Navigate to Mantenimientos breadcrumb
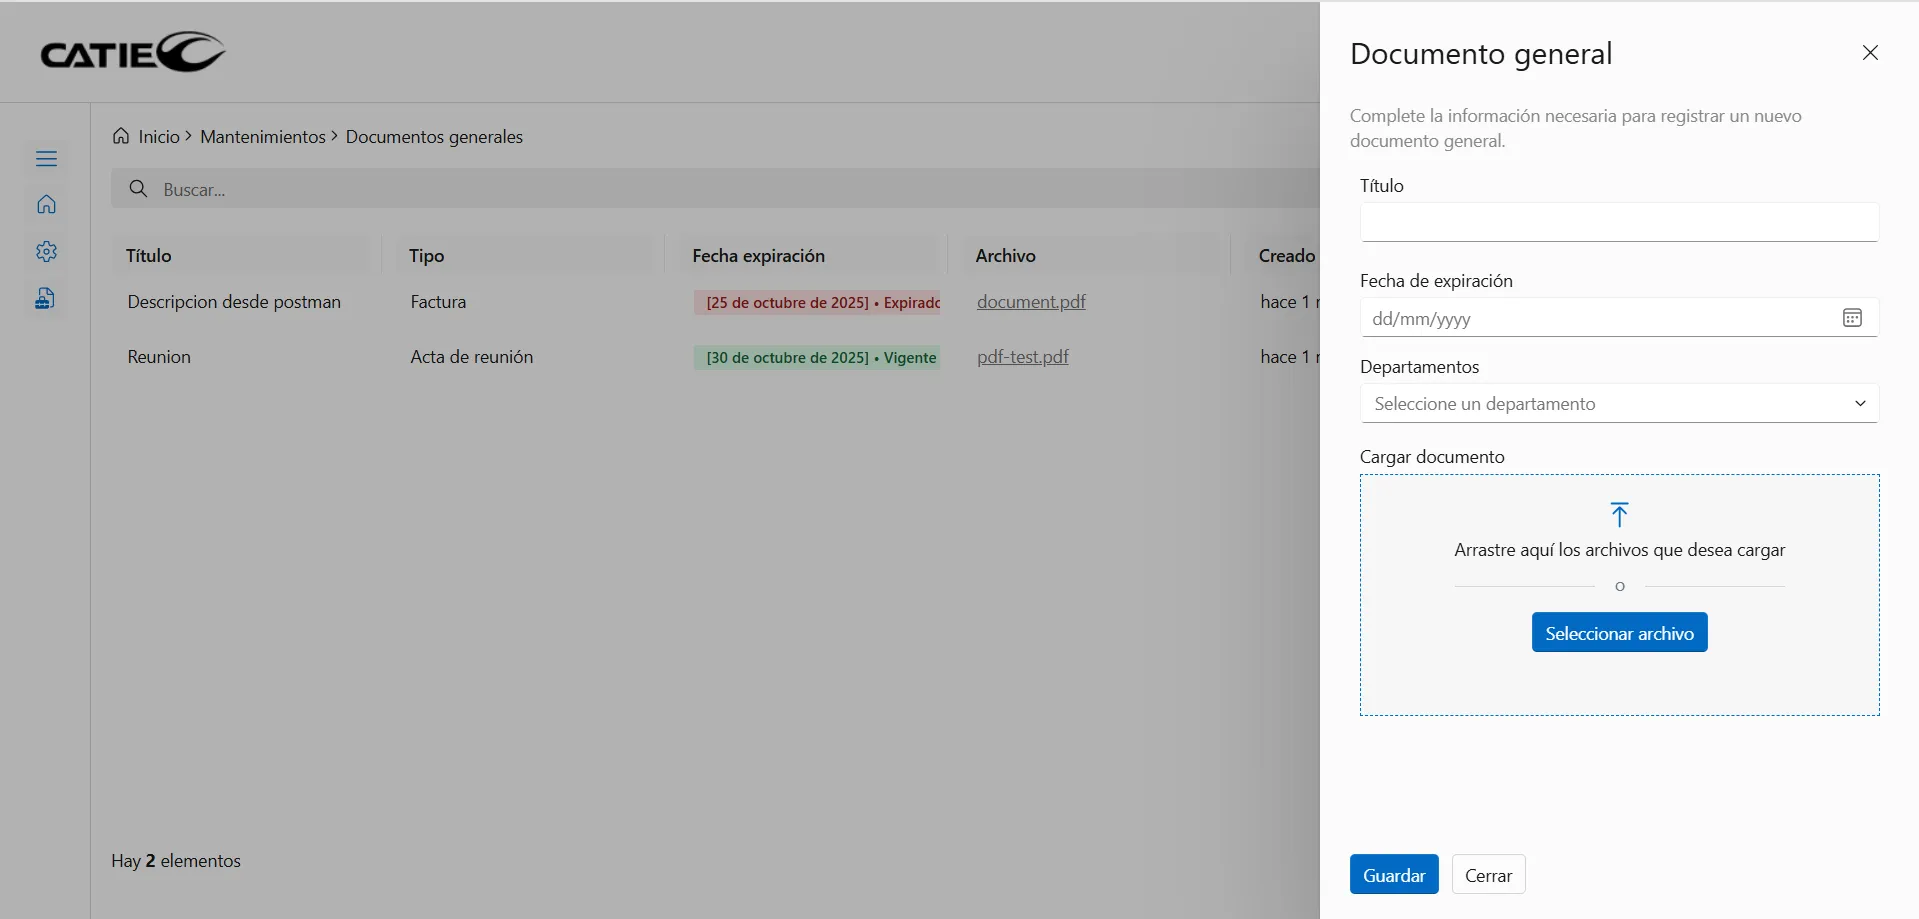1919x919 pixels. point(262,137)
